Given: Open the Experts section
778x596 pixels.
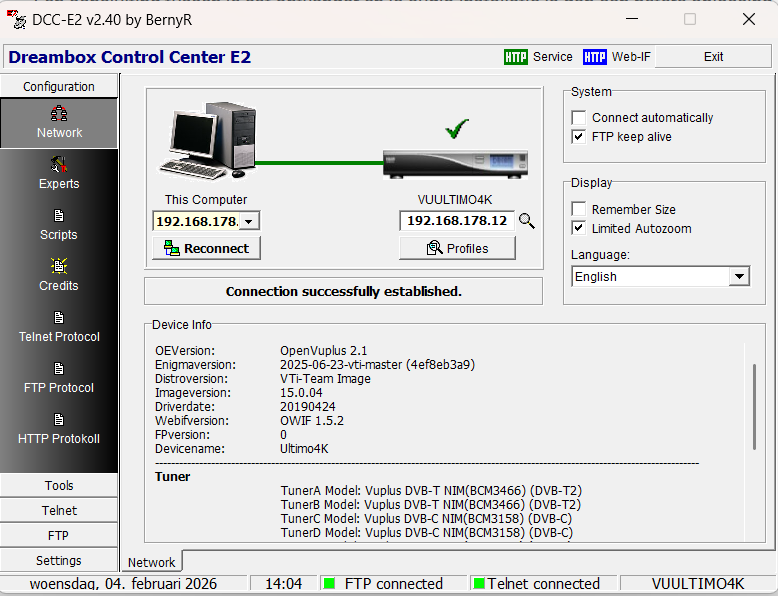Looking at the screenshot, I should [x=59, y=174].
